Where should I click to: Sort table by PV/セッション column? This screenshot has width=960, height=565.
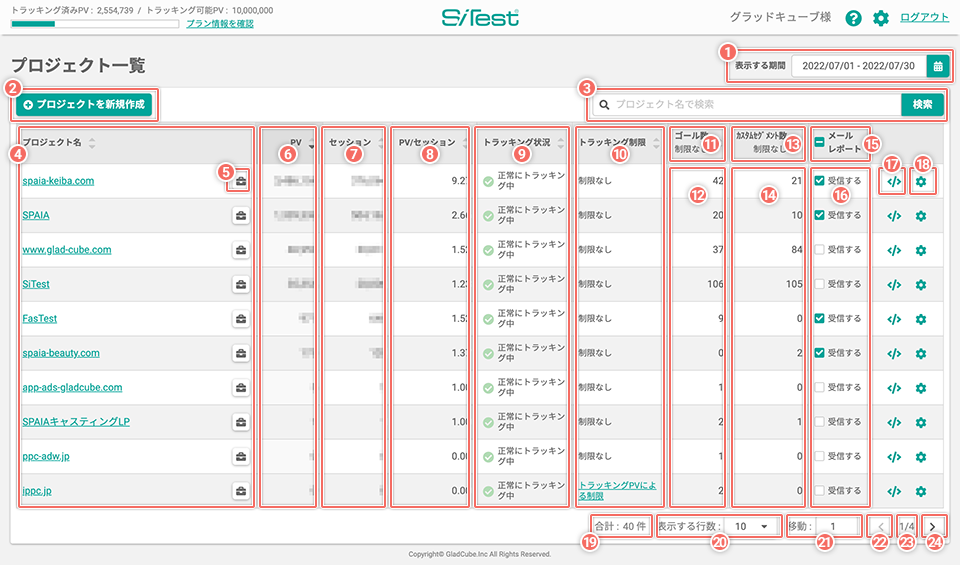465,143
